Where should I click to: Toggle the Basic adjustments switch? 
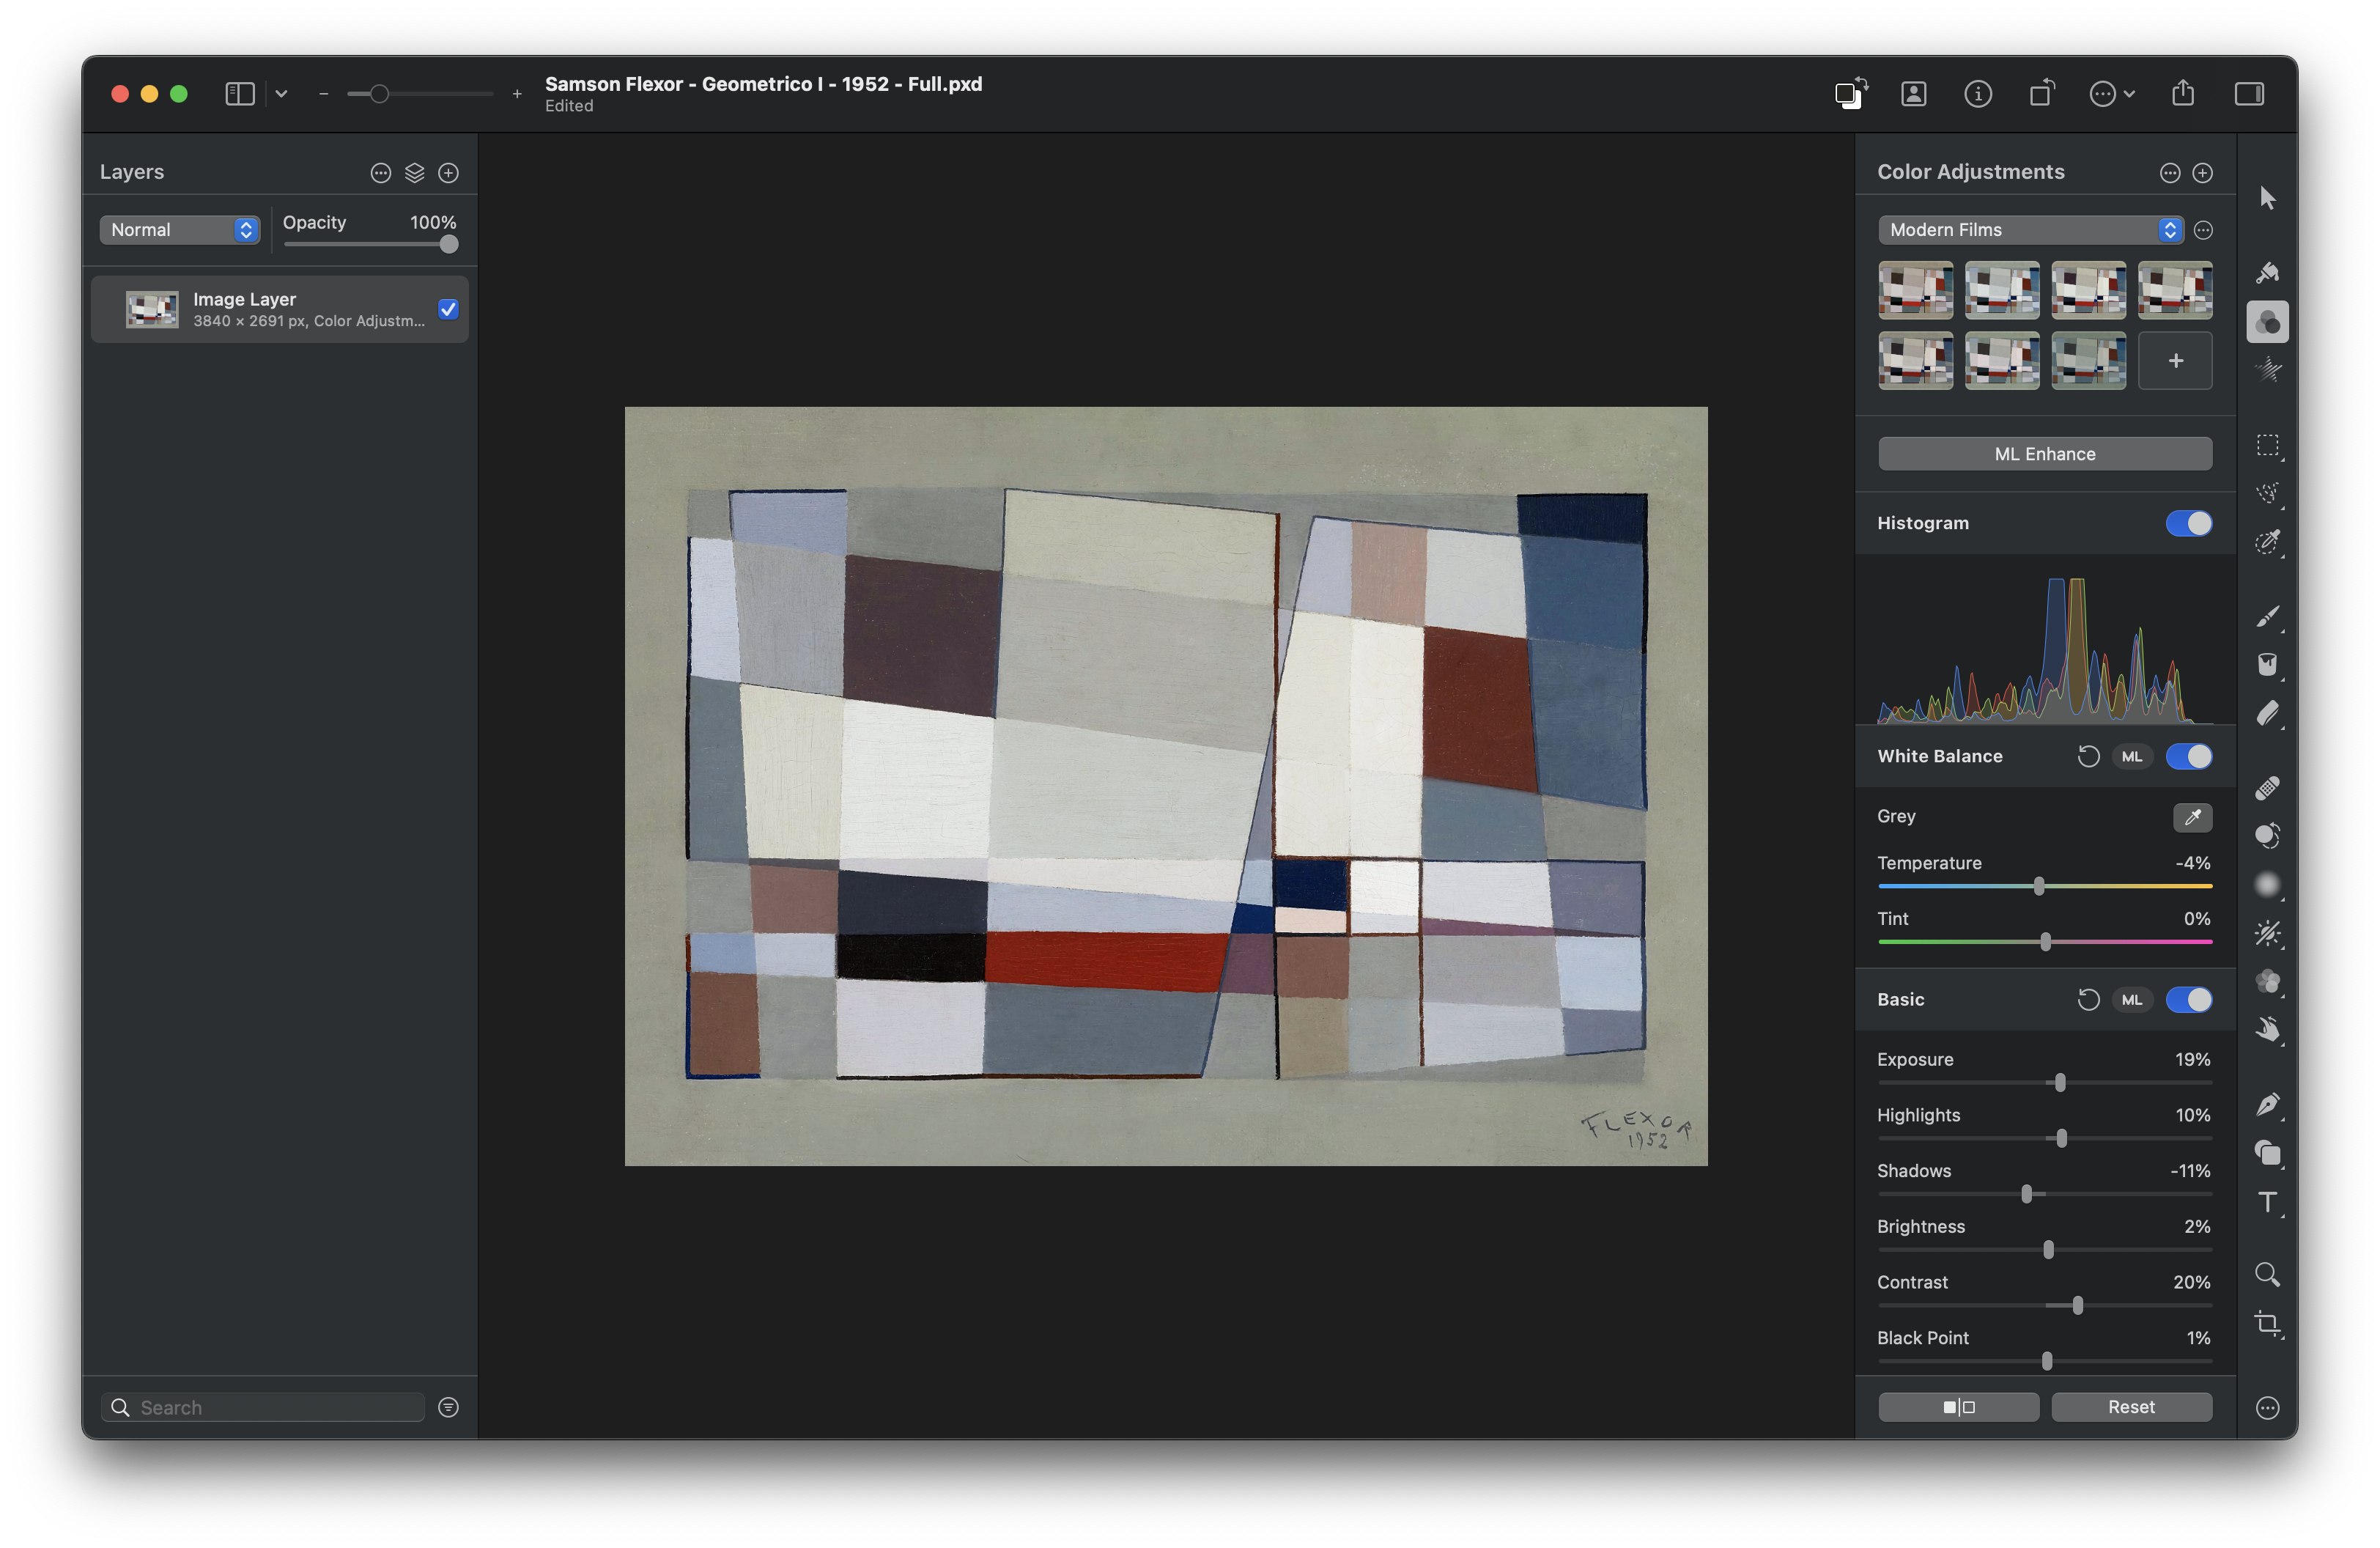pos(2188,999)
